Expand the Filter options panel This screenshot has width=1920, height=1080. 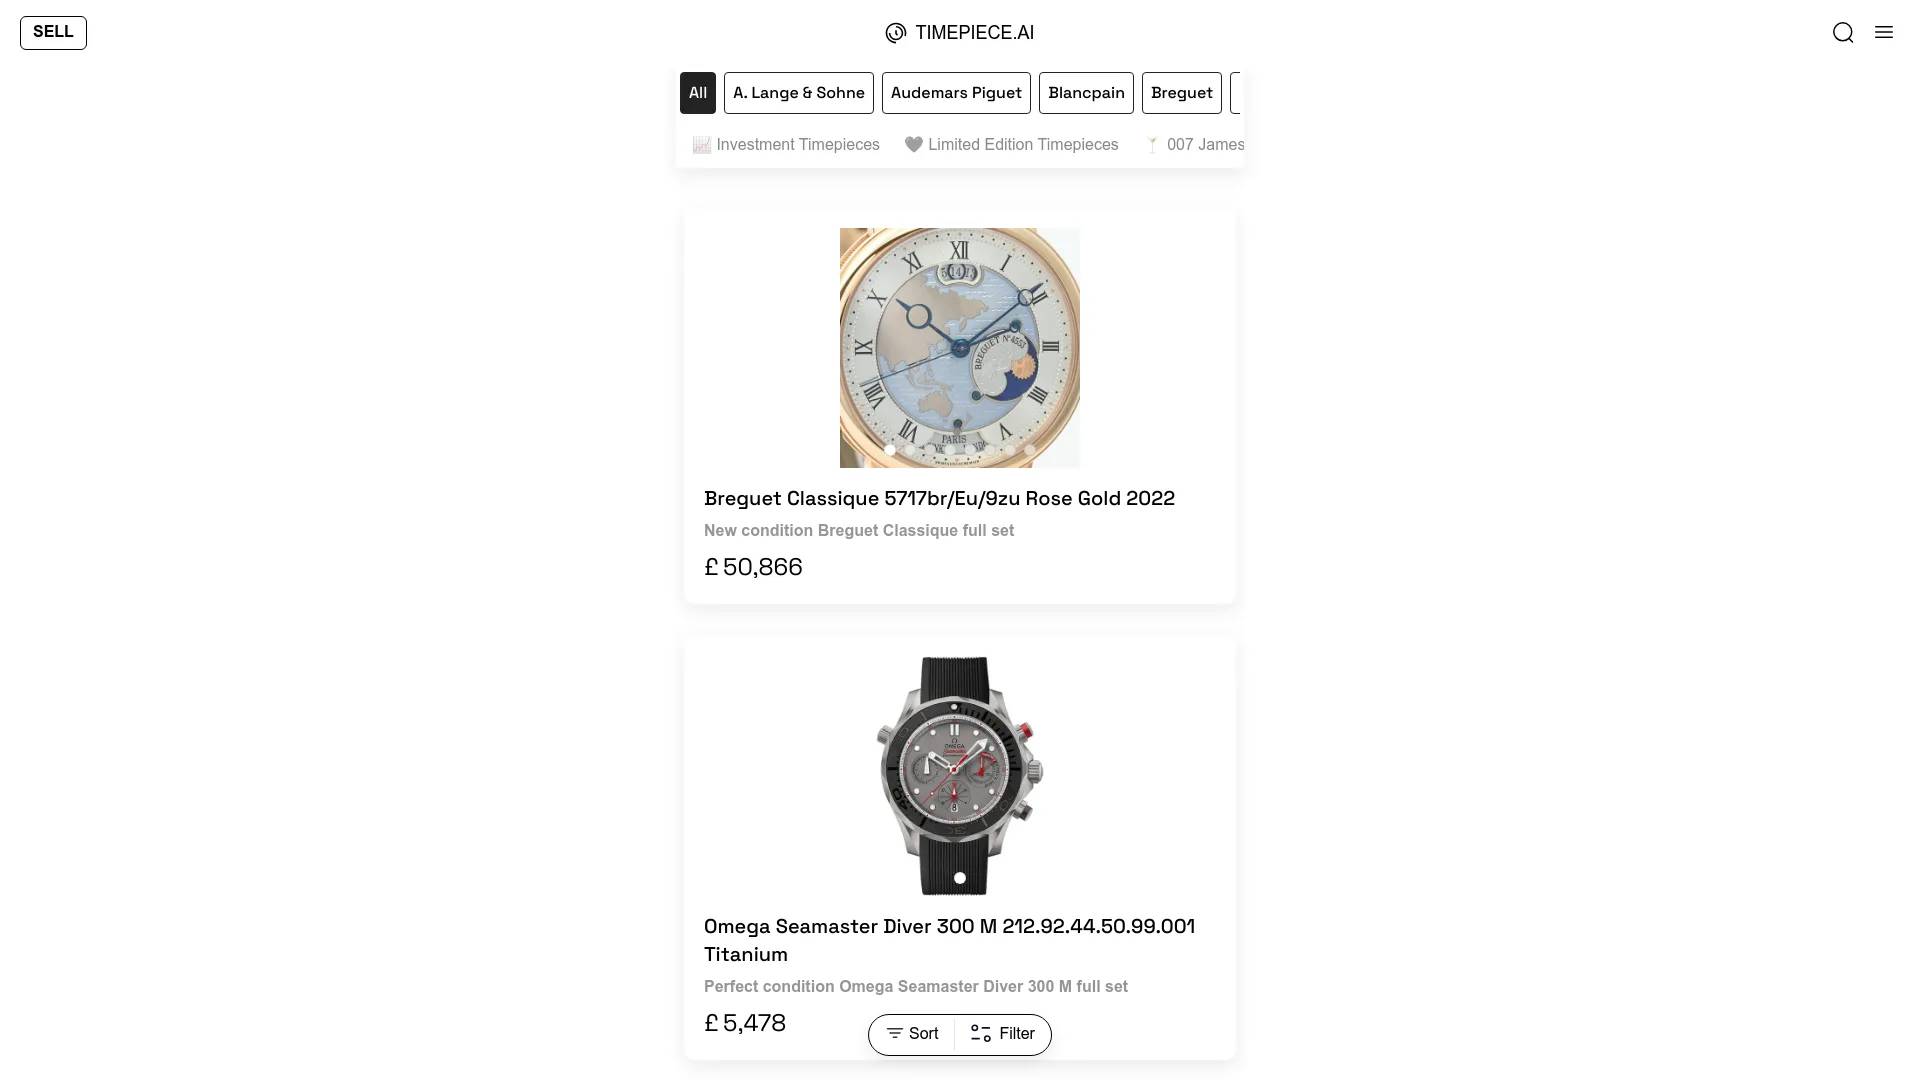1002,1034
